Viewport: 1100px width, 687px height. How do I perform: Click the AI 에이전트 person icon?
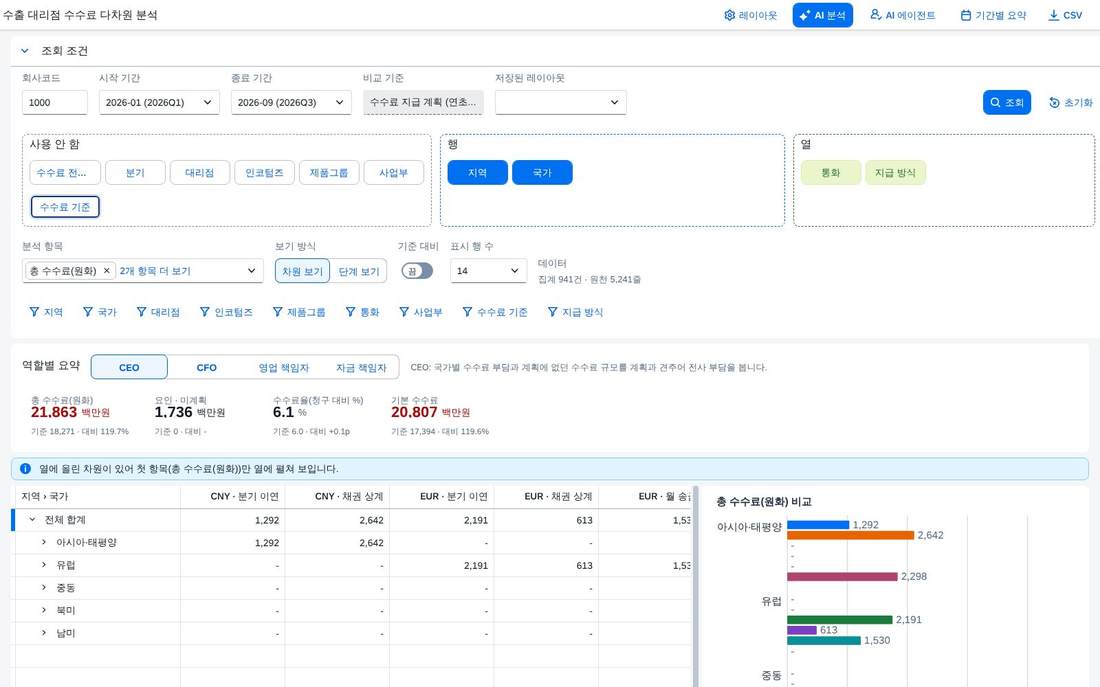pos(876,15)
